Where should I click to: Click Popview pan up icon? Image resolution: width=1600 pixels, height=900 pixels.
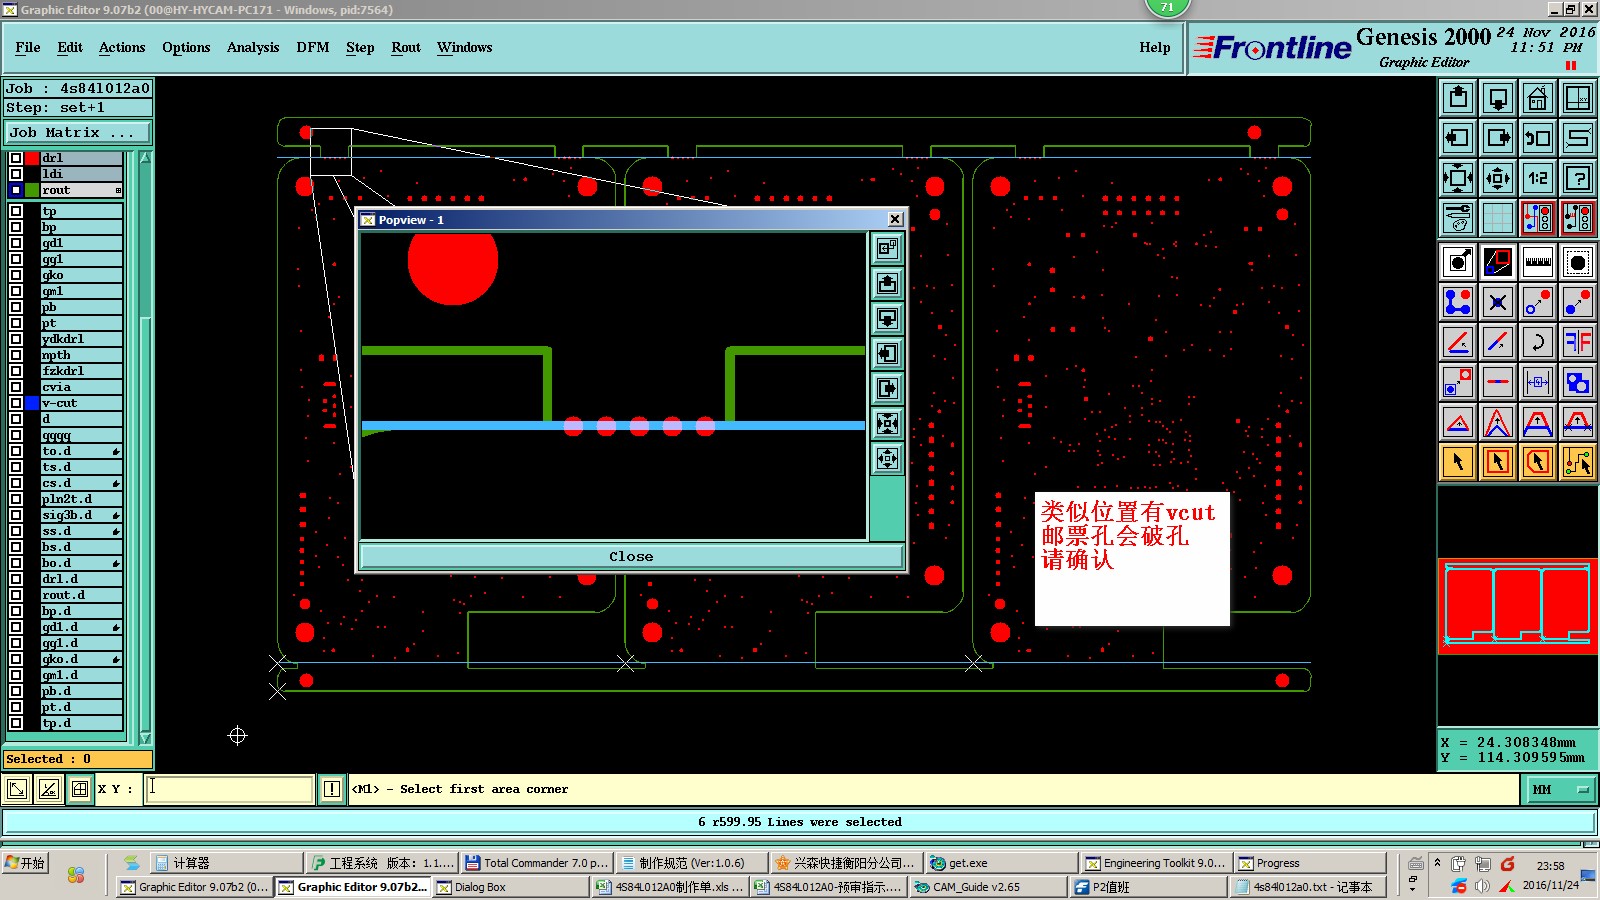click(887, 284)
